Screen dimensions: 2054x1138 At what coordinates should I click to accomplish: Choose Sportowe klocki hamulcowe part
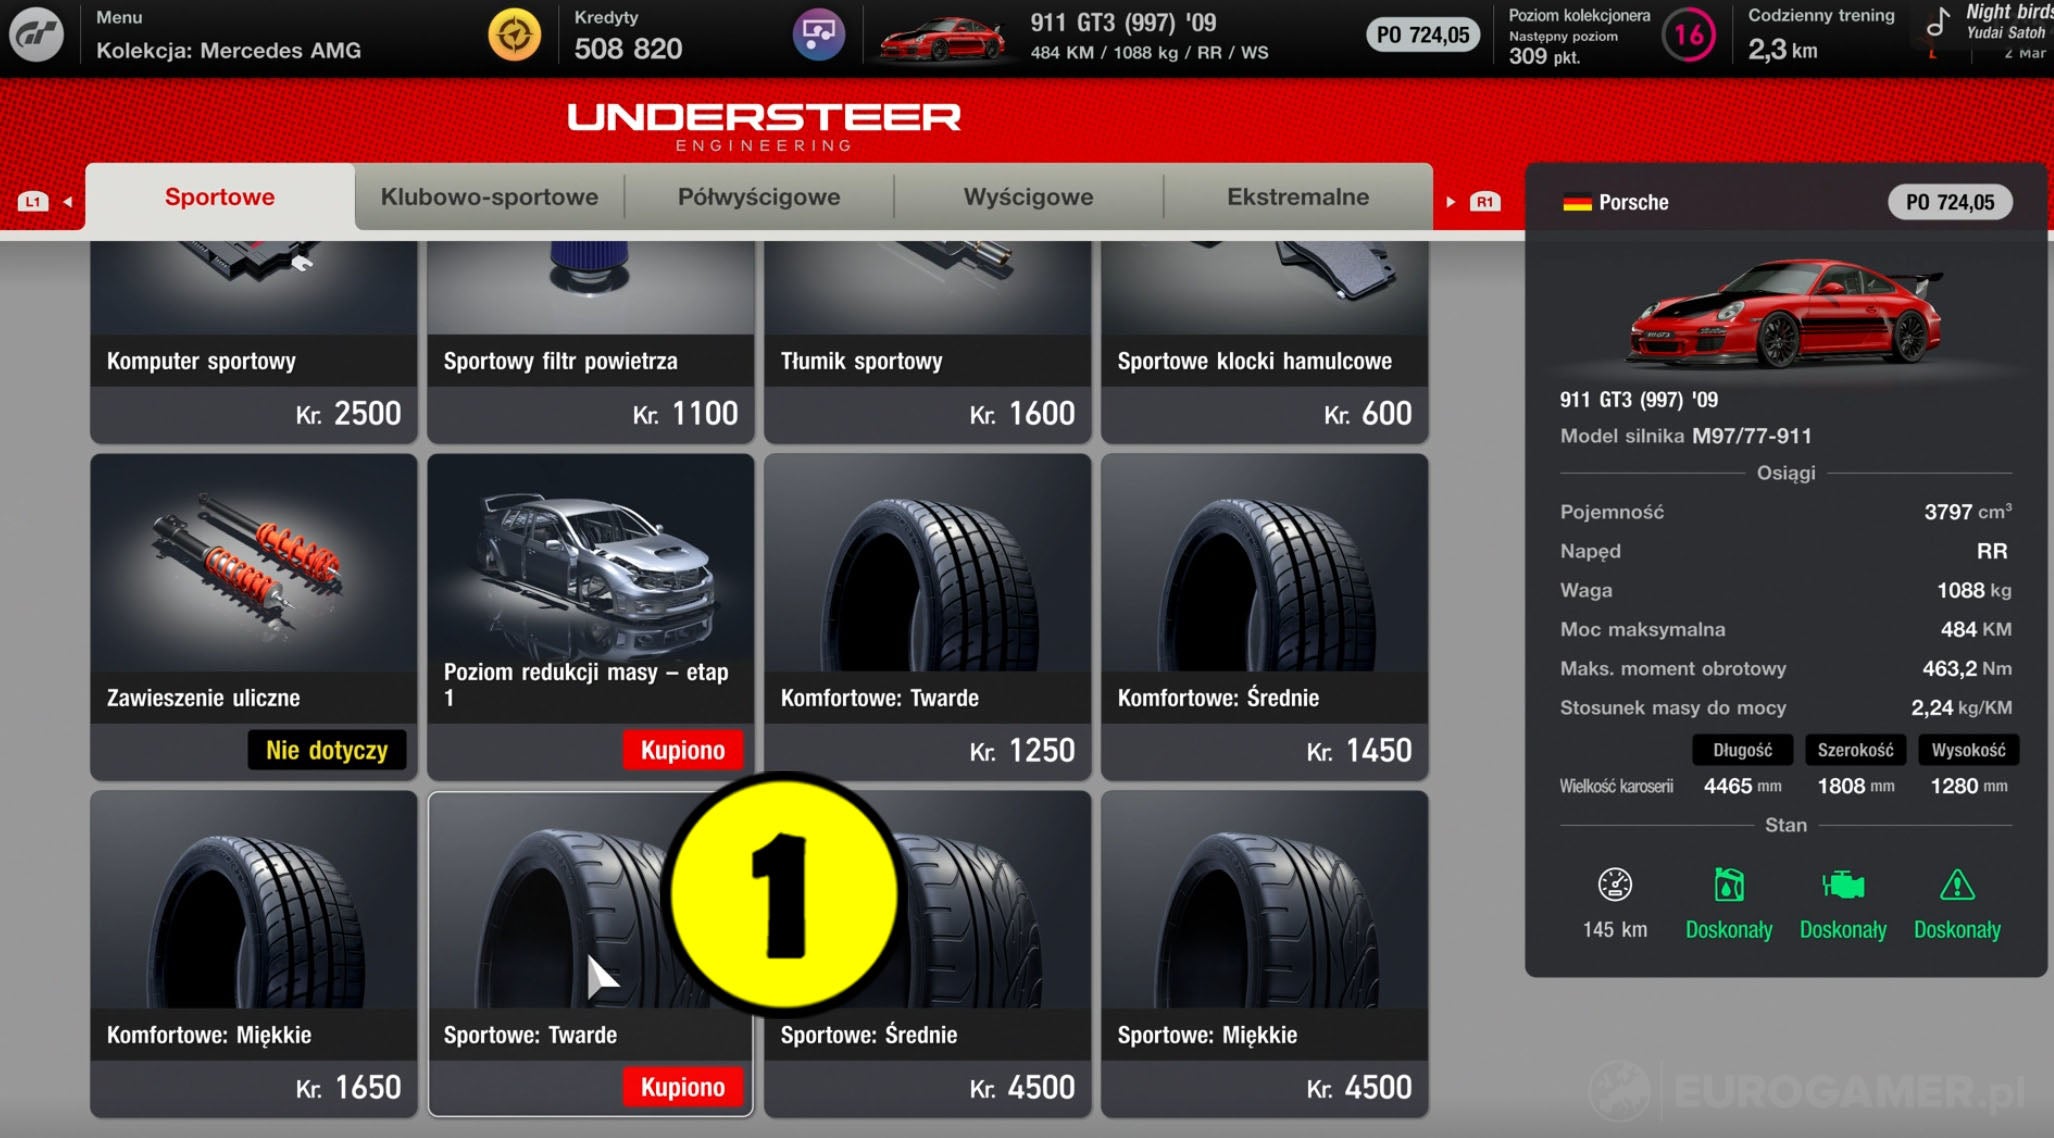[x=1265, y=340]
